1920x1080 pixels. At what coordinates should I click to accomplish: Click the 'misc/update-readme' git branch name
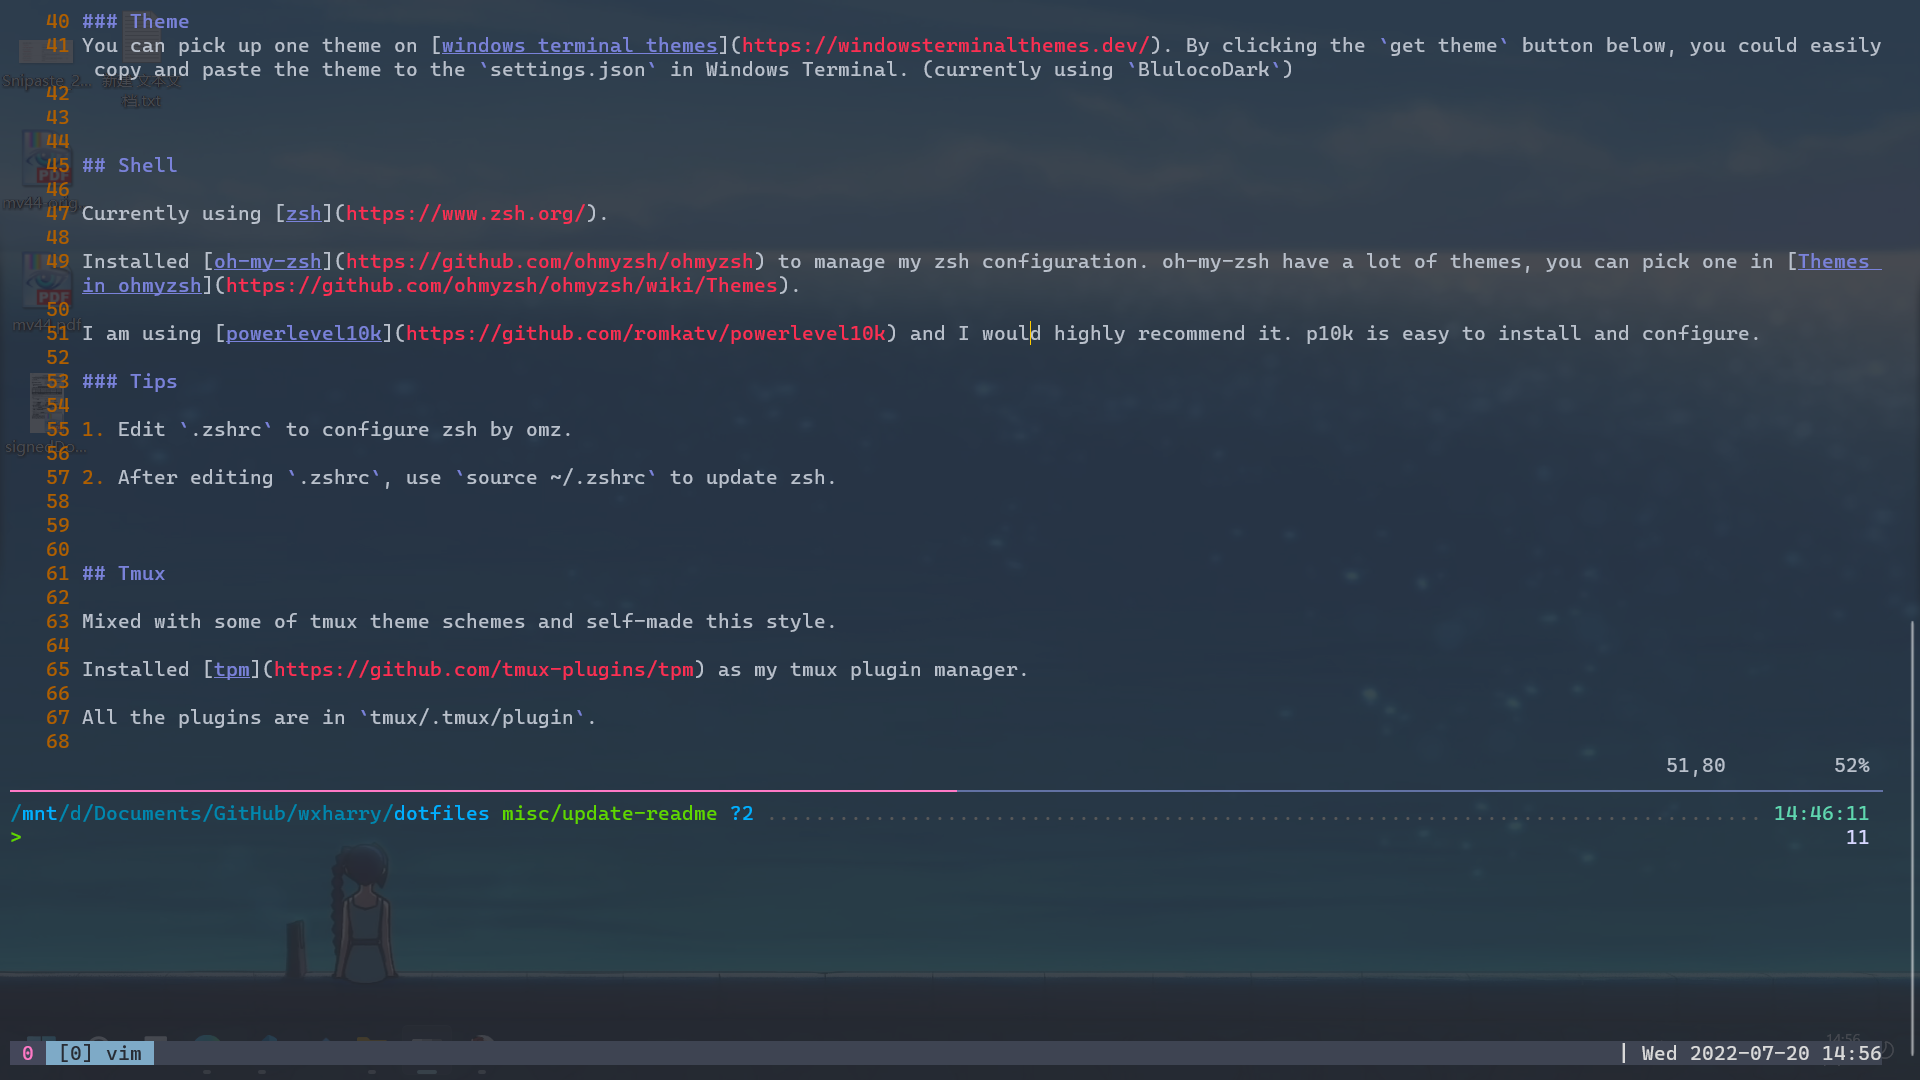pos(610,814)
